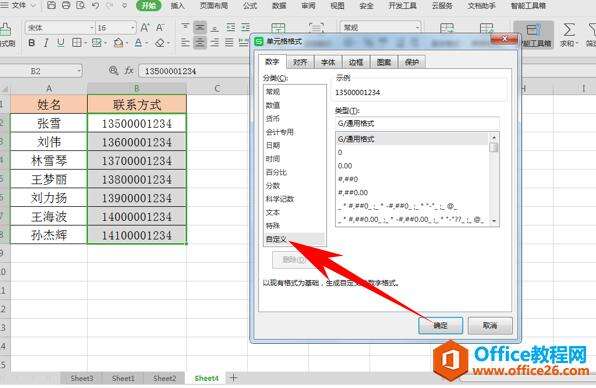
Task: Center text horizontally in toolbar
Action: (200, 42)
